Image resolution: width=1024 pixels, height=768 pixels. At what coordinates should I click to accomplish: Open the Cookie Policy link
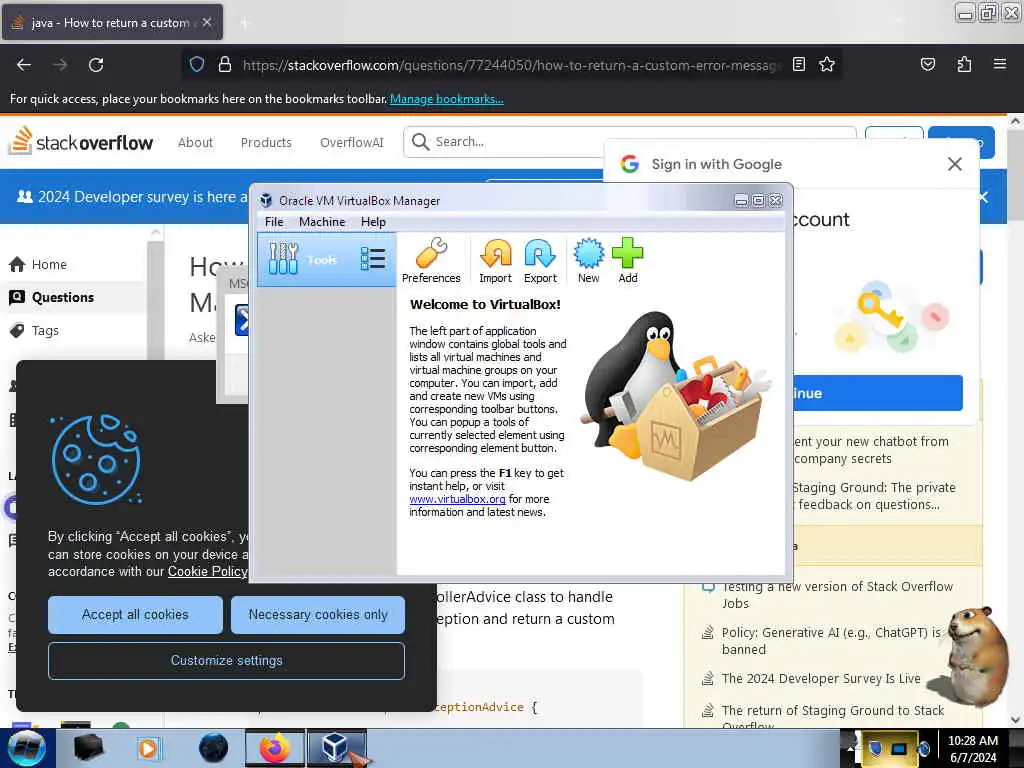tap(208, 571)
